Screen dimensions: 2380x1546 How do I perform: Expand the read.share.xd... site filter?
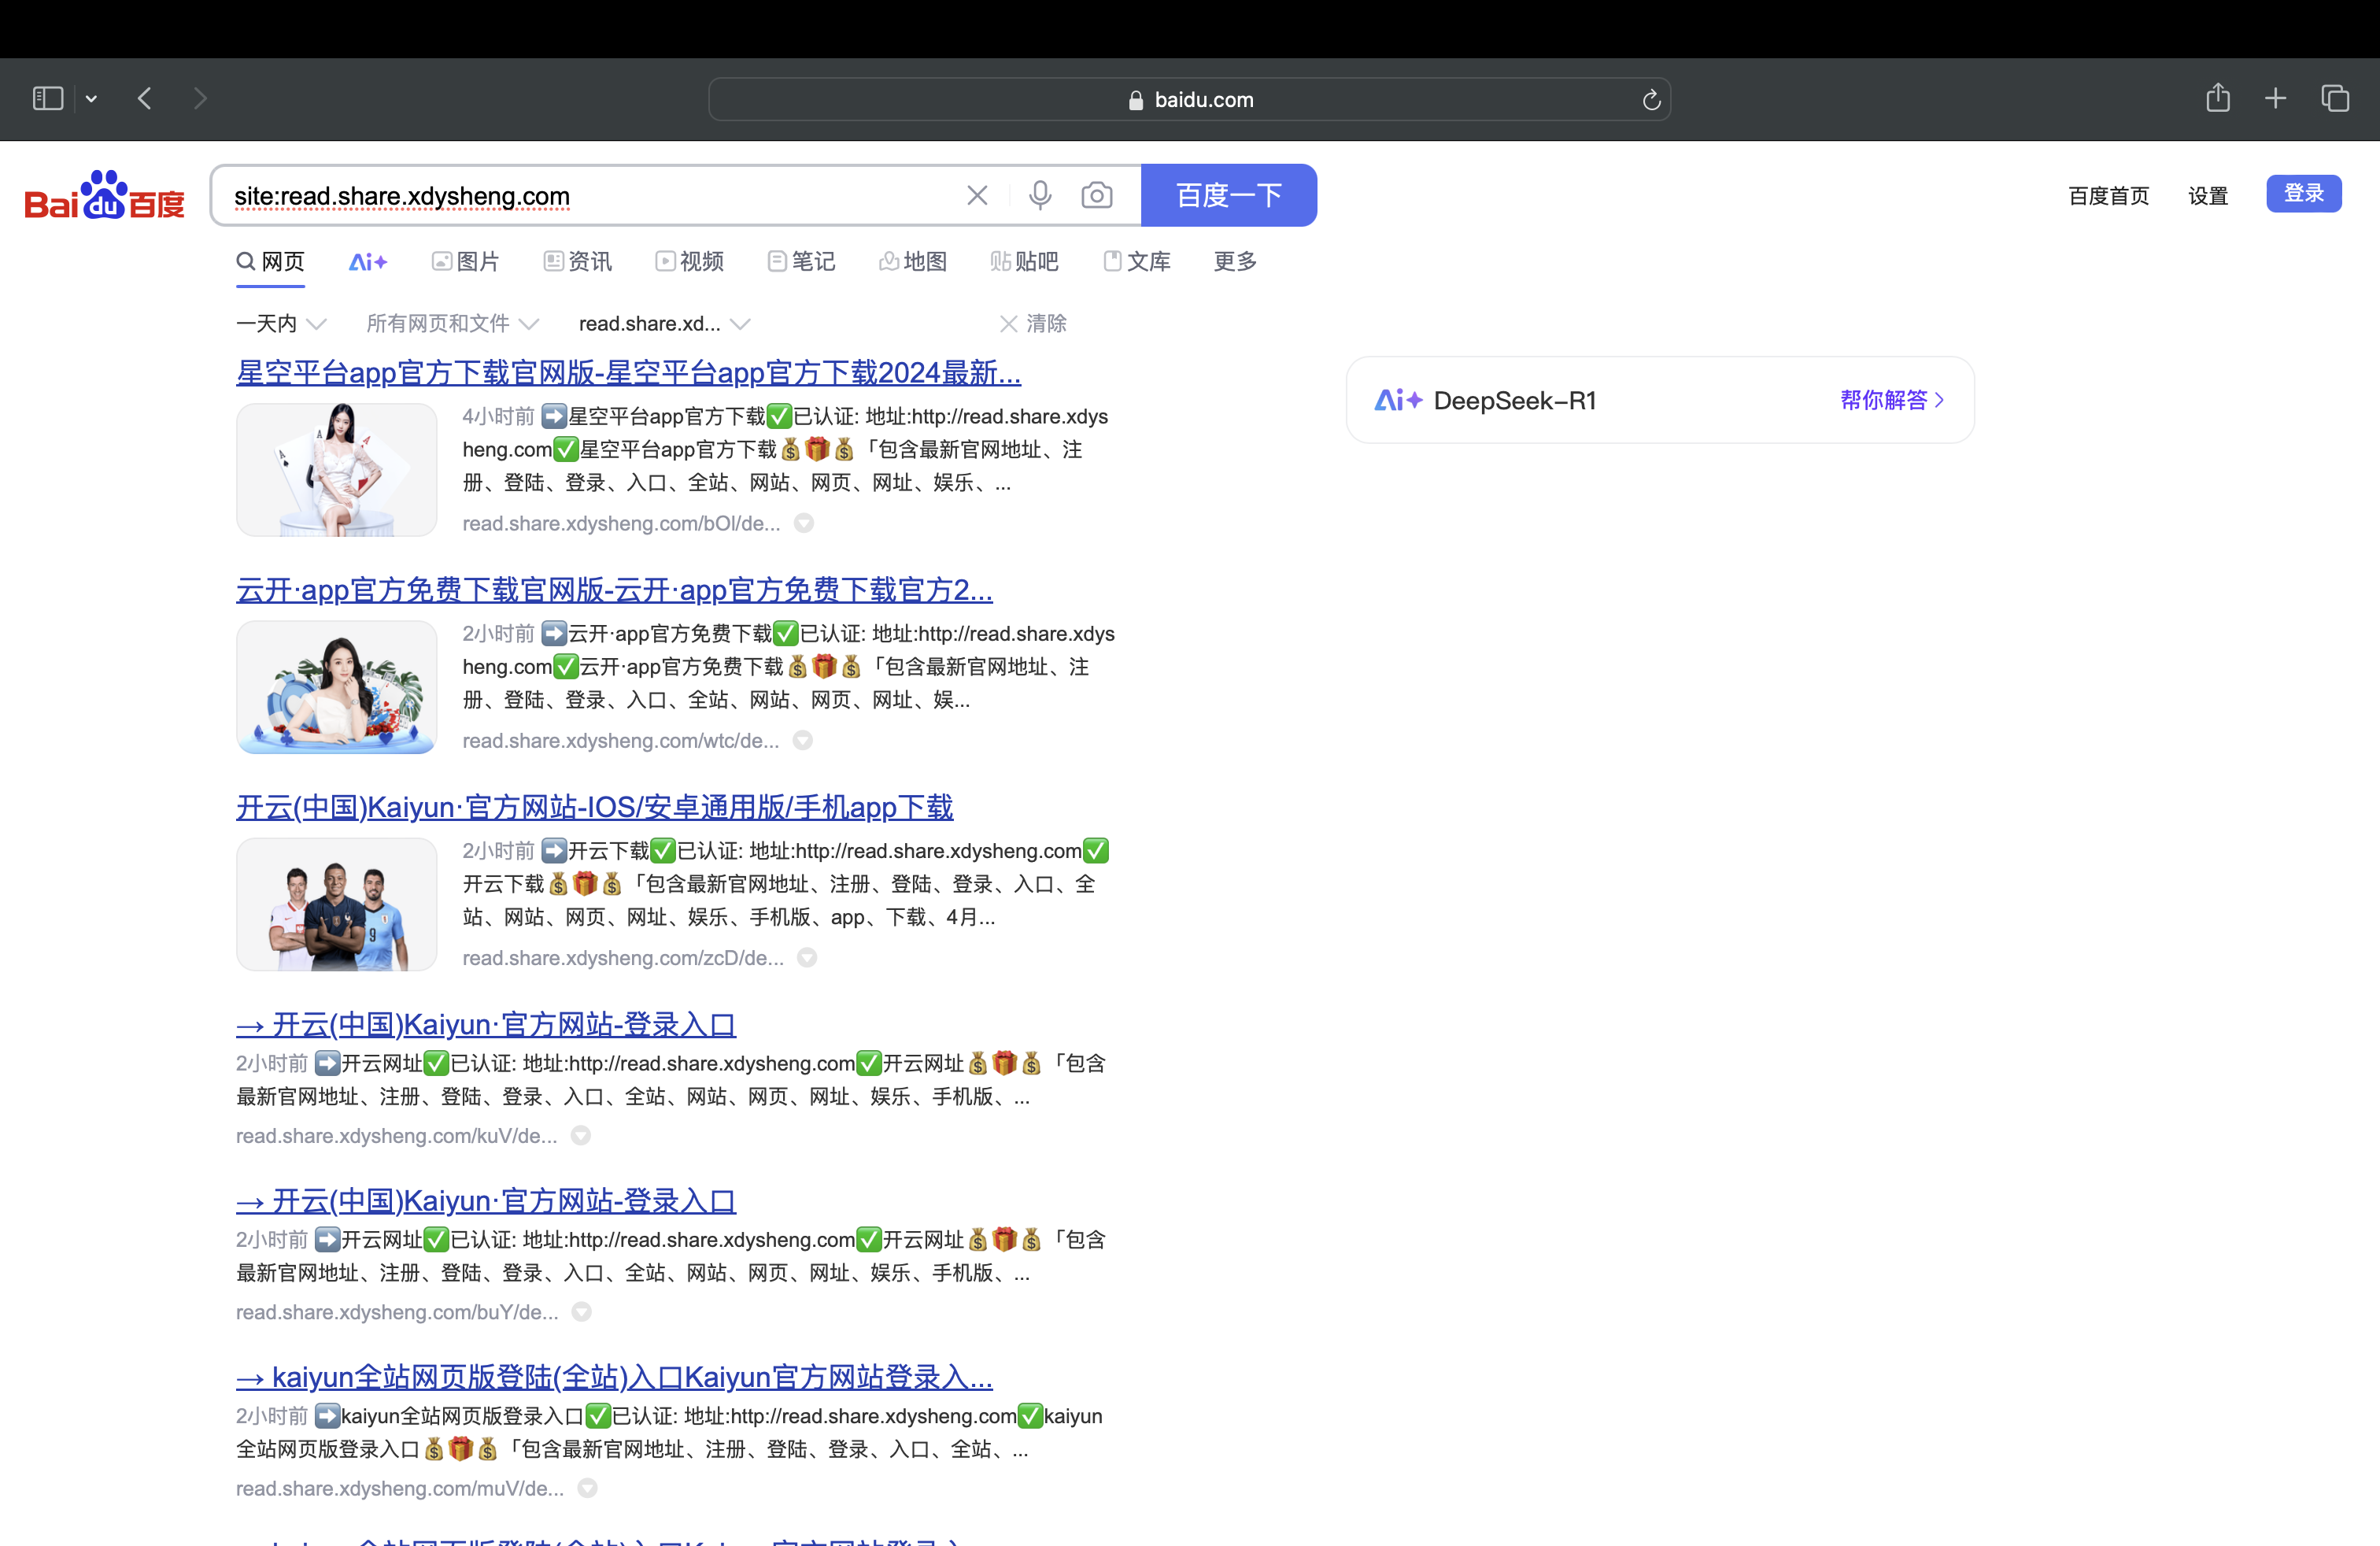point(664,324)
